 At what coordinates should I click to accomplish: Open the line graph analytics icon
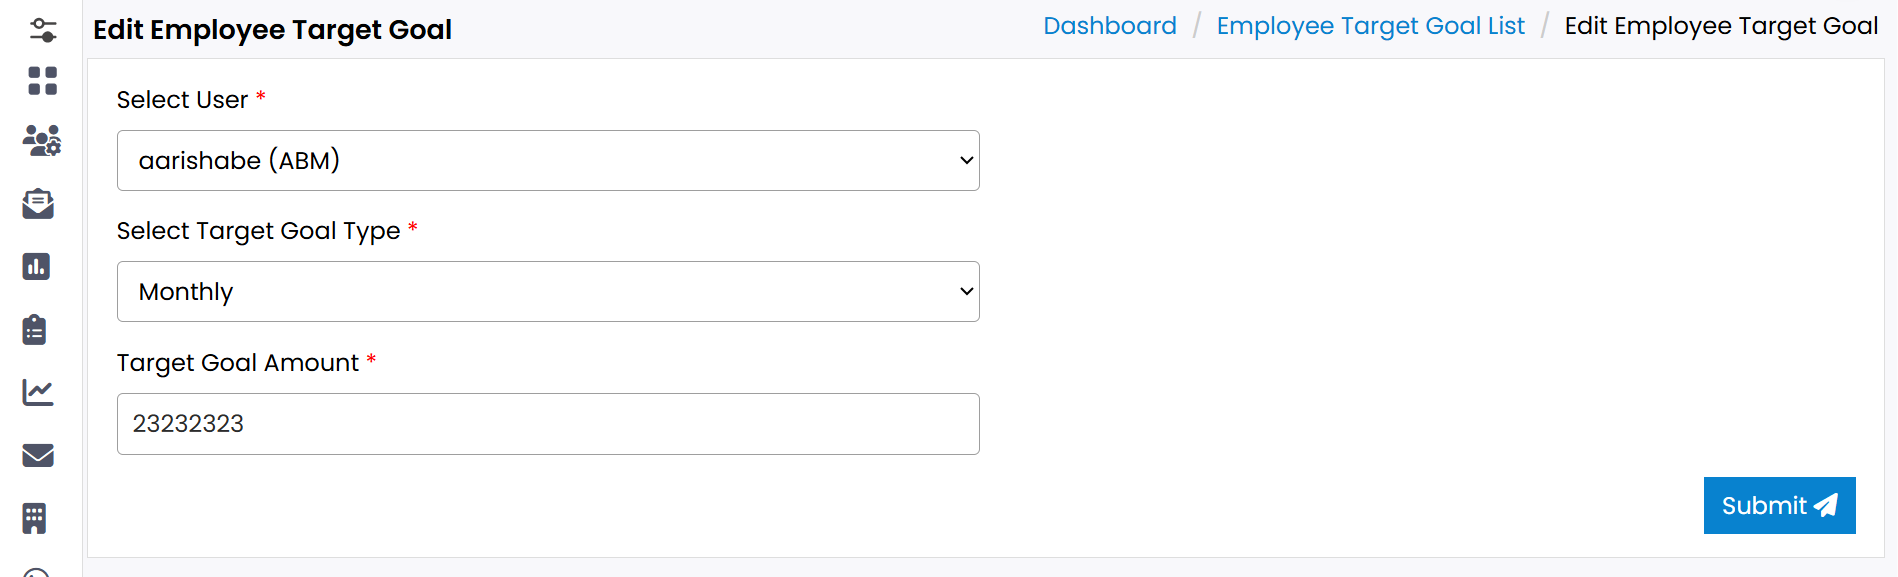click(38, 392)
